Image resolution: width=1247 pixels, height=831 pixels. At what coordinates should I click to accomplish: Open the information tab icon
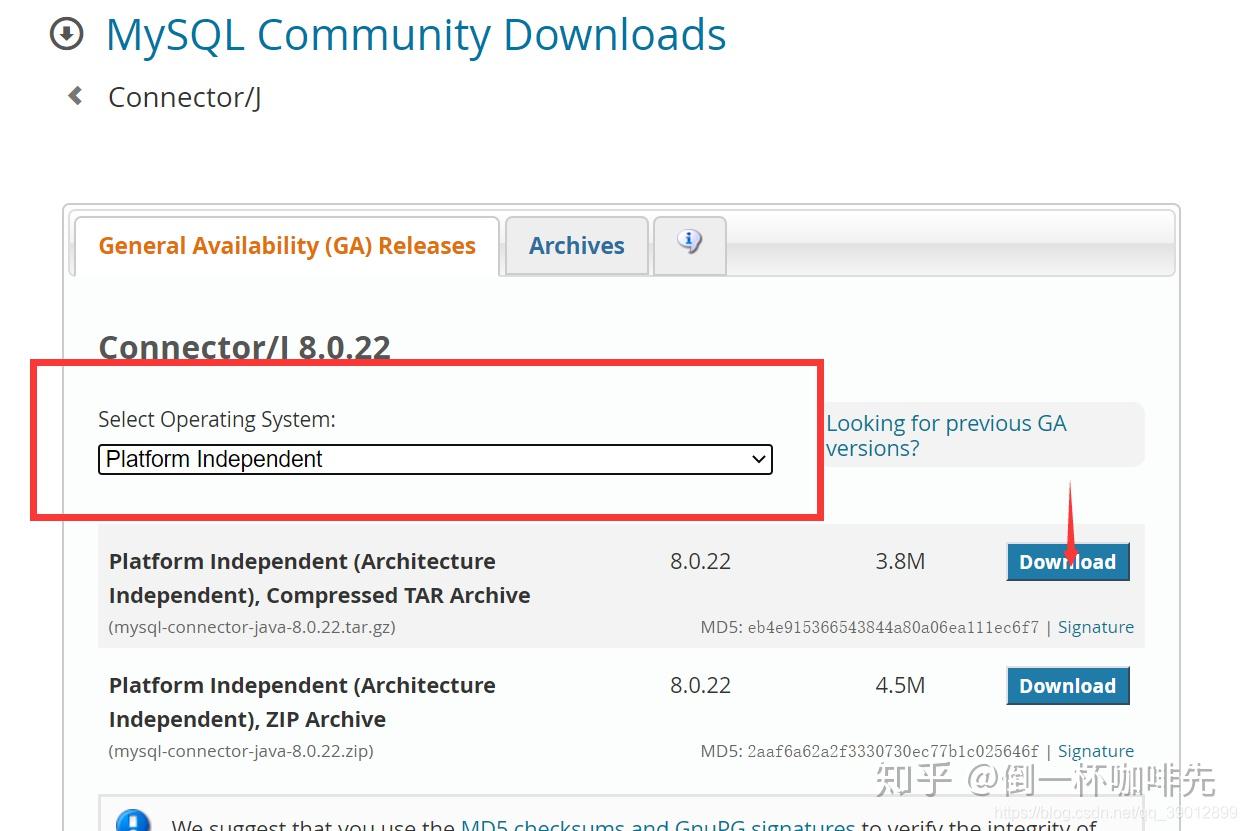pos(689,243)
